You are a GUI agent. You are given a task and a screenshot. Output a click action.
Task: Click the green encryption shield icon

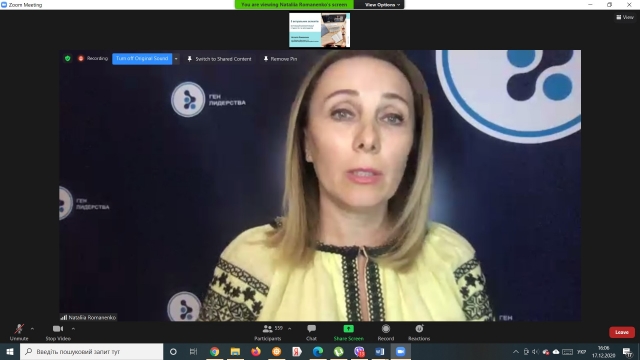tap(68, 58)
